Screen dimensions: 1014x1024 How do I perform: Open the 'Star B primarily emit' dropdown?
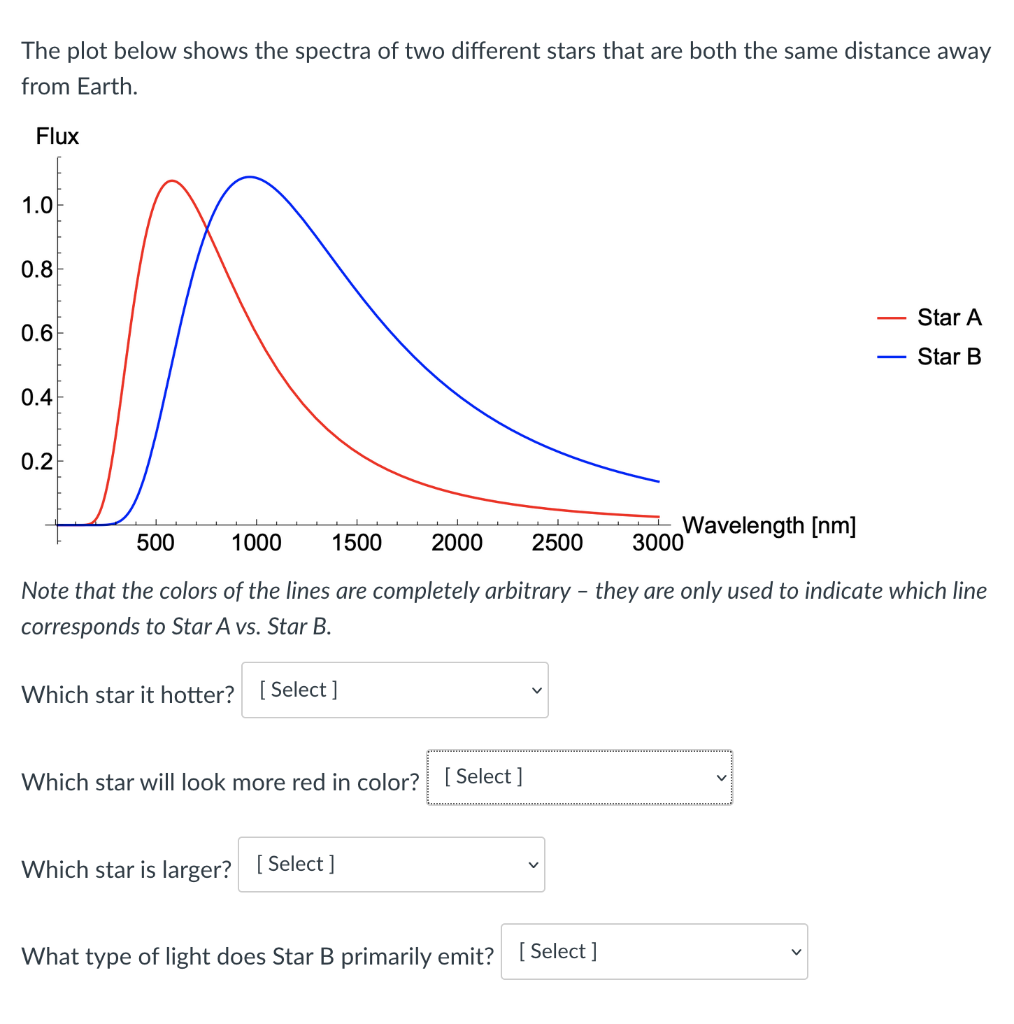[654, 951]
